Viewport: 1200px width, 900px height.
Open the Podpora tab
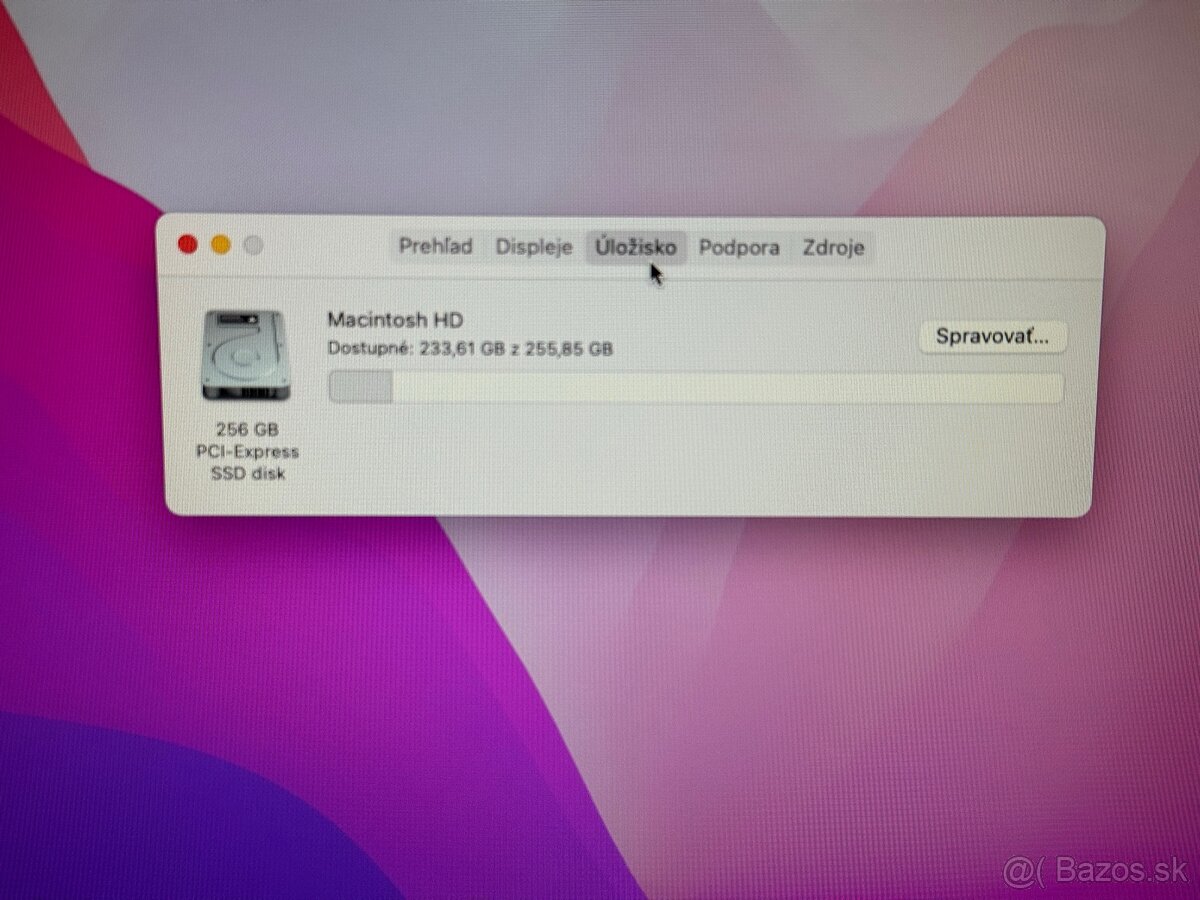coord(739,247)
